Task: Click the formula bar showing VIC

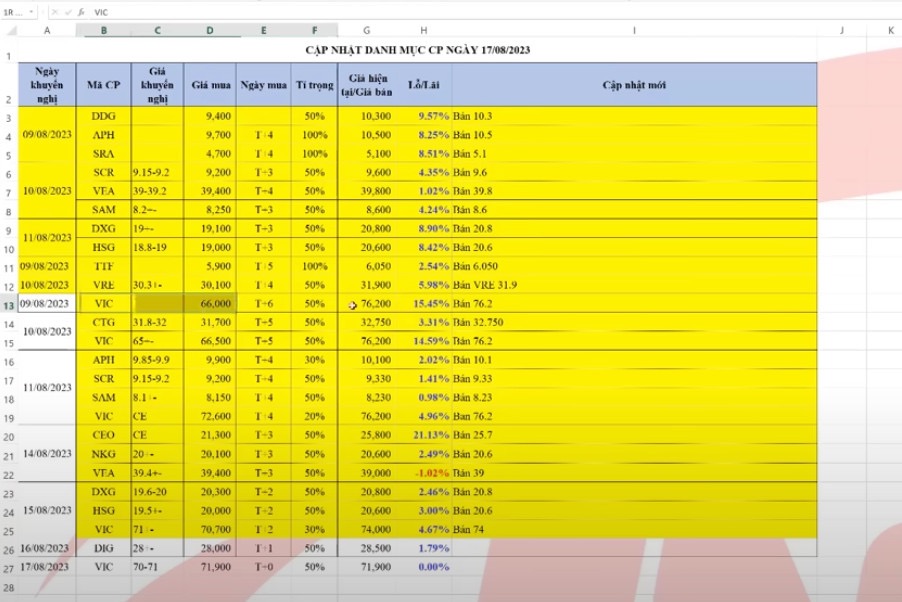Action: pos(495,12)
